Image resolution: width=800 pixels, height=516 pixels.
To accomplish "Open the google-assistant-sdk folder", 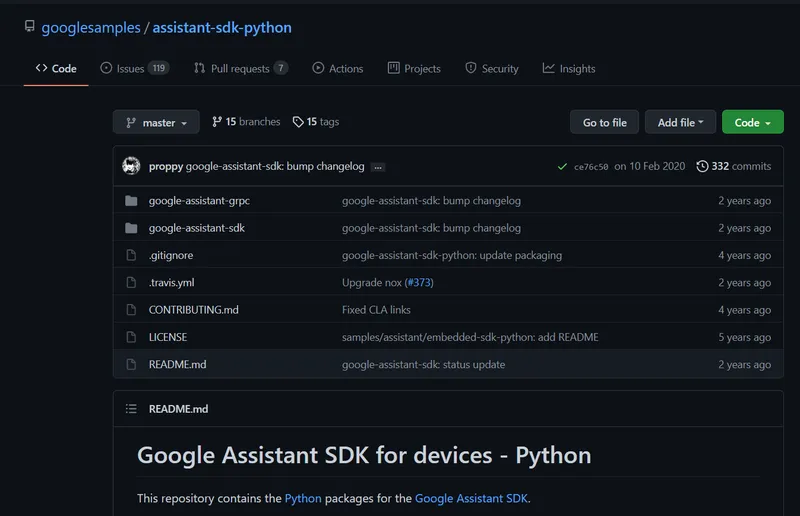I will (x=197, y=228).
